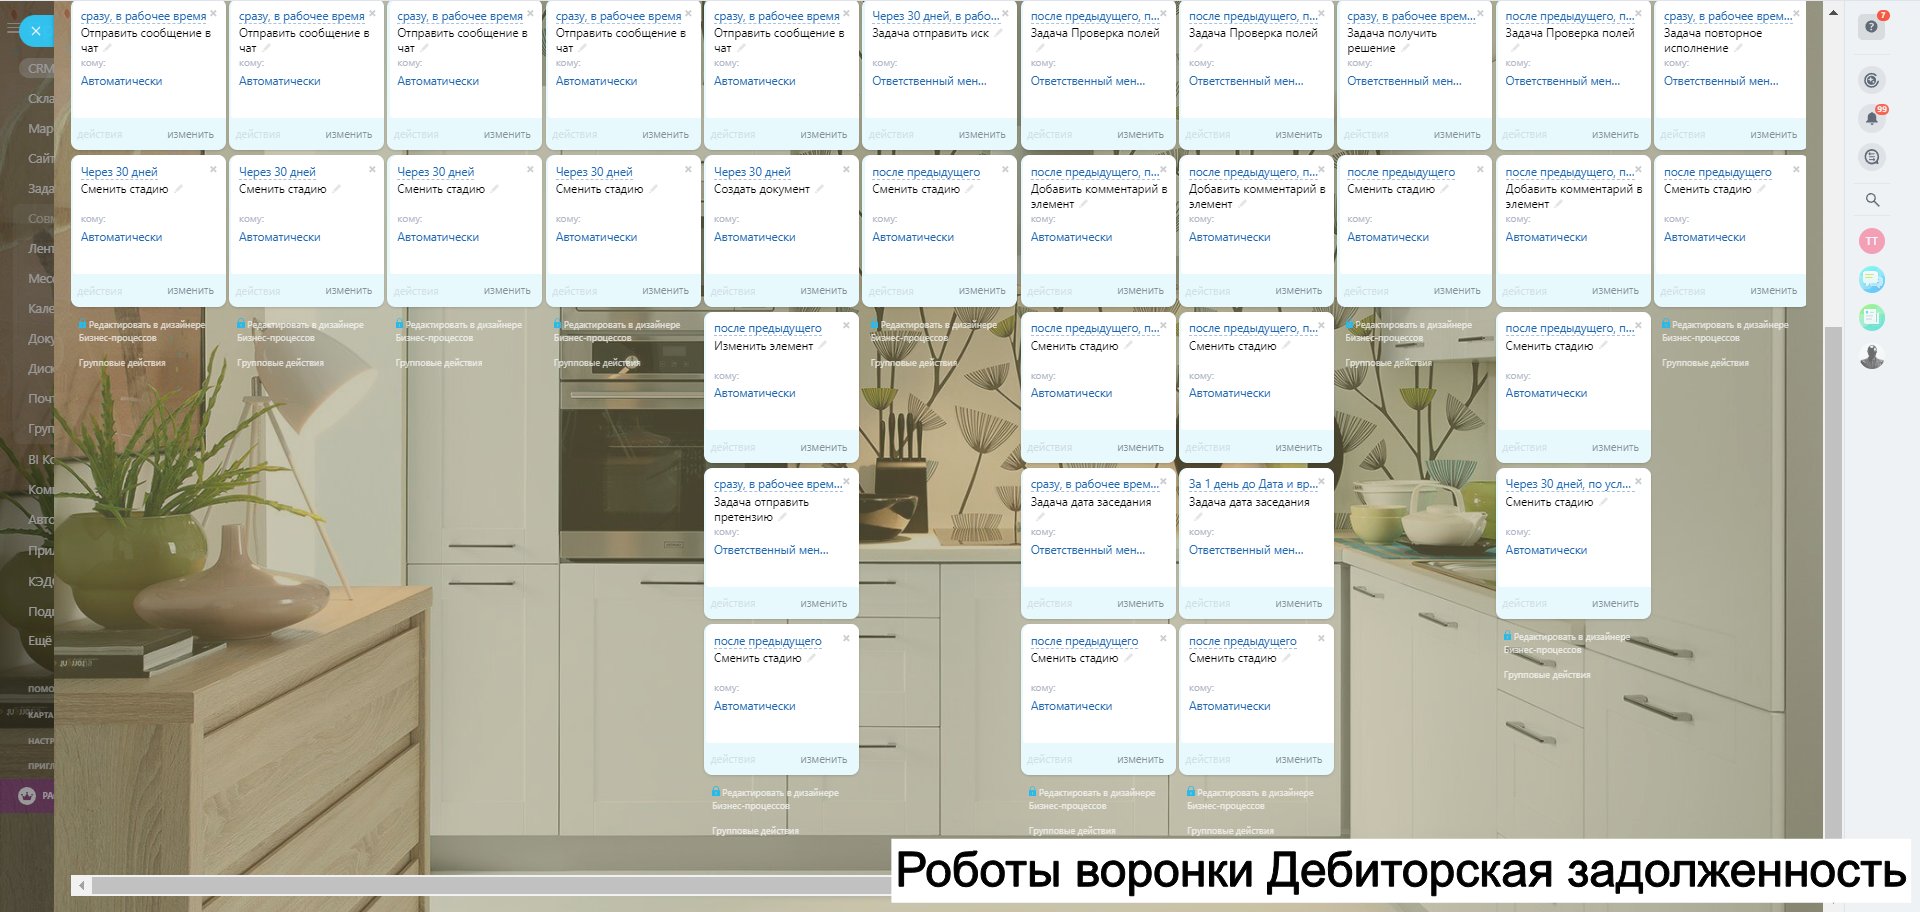Click 'Групповые действия' under 'Через 30 дней, по усл...' column

point(1546,675)
